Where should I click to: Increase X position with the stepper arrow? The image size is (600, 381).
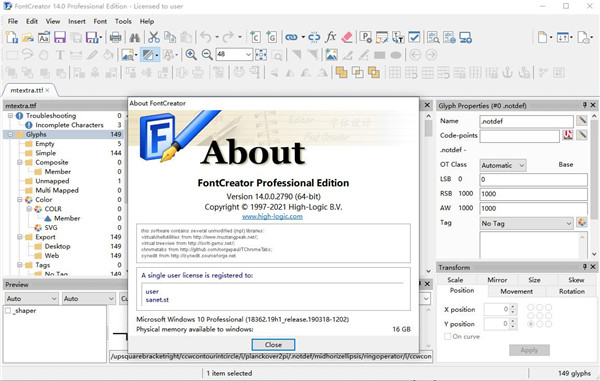(x=513, y=306)
